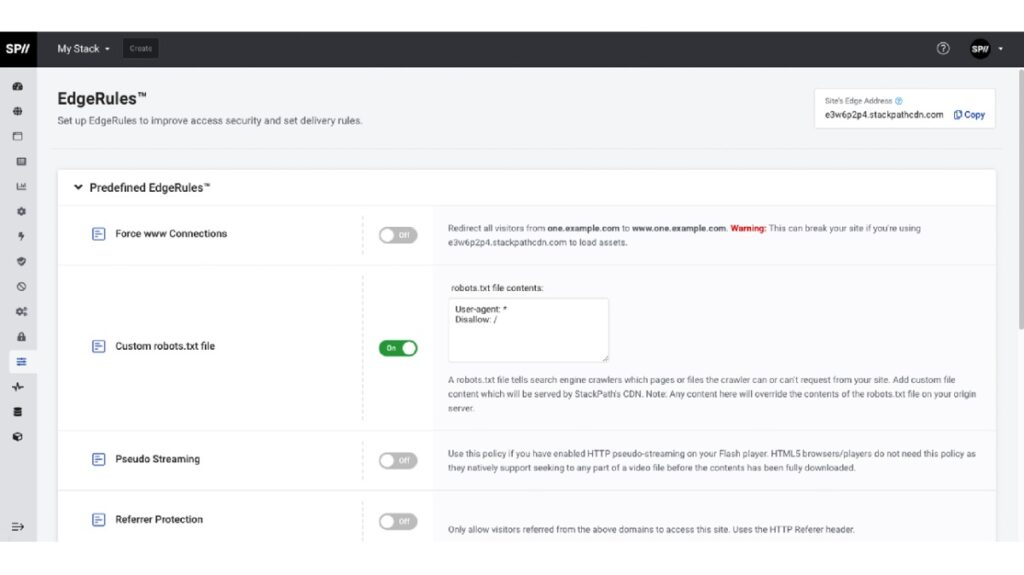Image resolution: width=1024 pixels, height=575 pixels.
Task: Open the help question mark icon
Action: (x=942, y=48)
